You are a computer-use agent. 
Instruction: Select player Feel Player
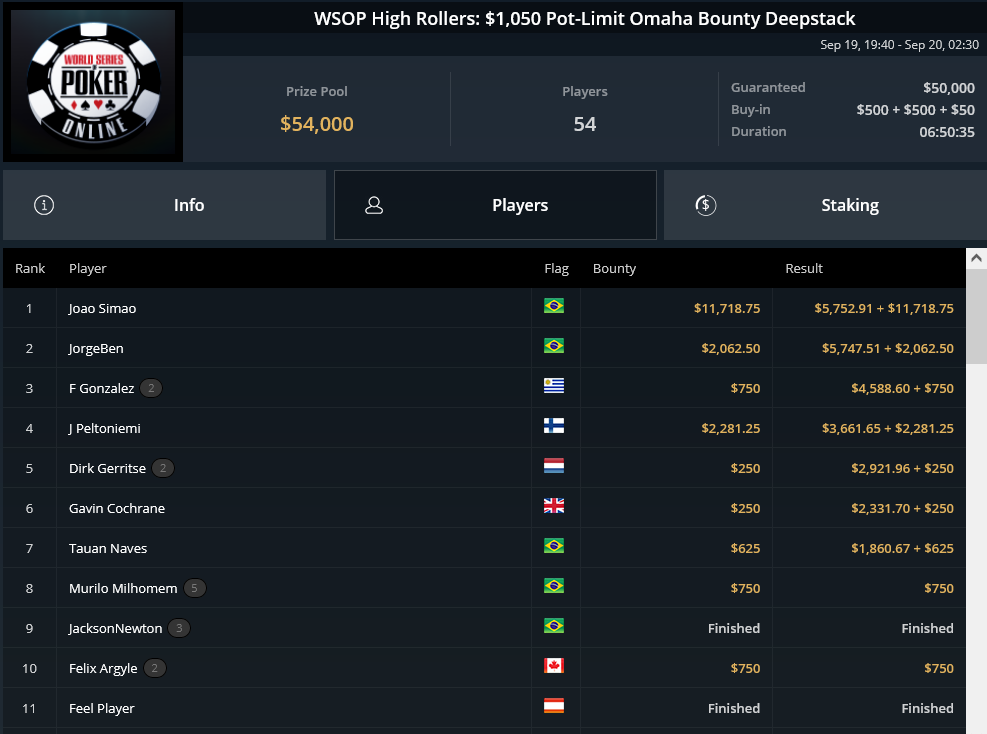[102, 708]
